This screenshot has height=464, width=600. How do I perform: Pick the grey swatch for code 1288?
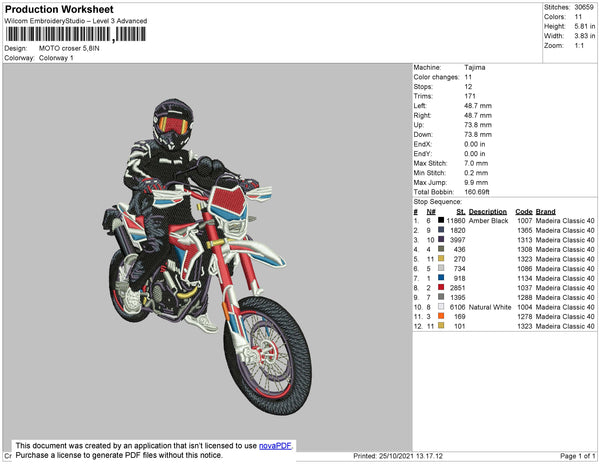(x=441, y=296)
